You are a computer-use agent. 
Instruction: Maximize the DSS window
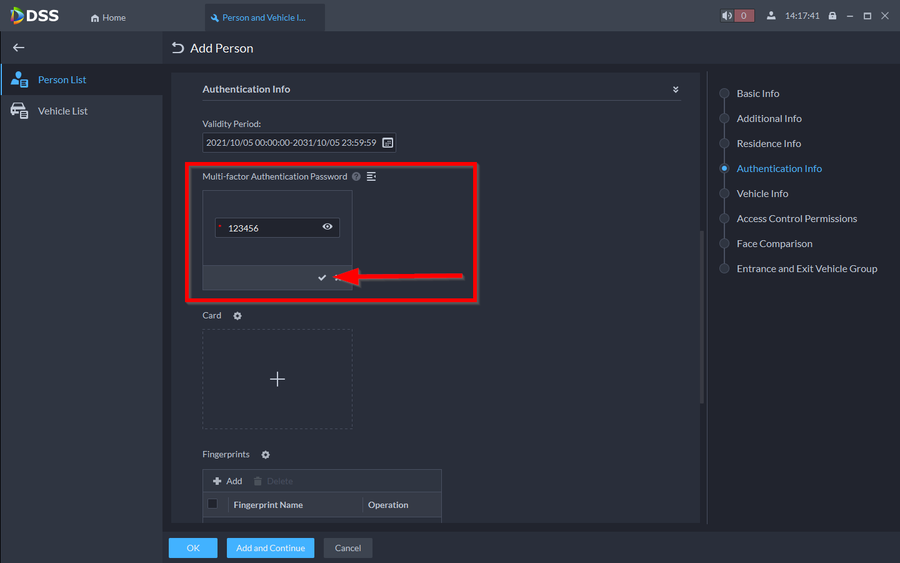[x=867, y=16]
